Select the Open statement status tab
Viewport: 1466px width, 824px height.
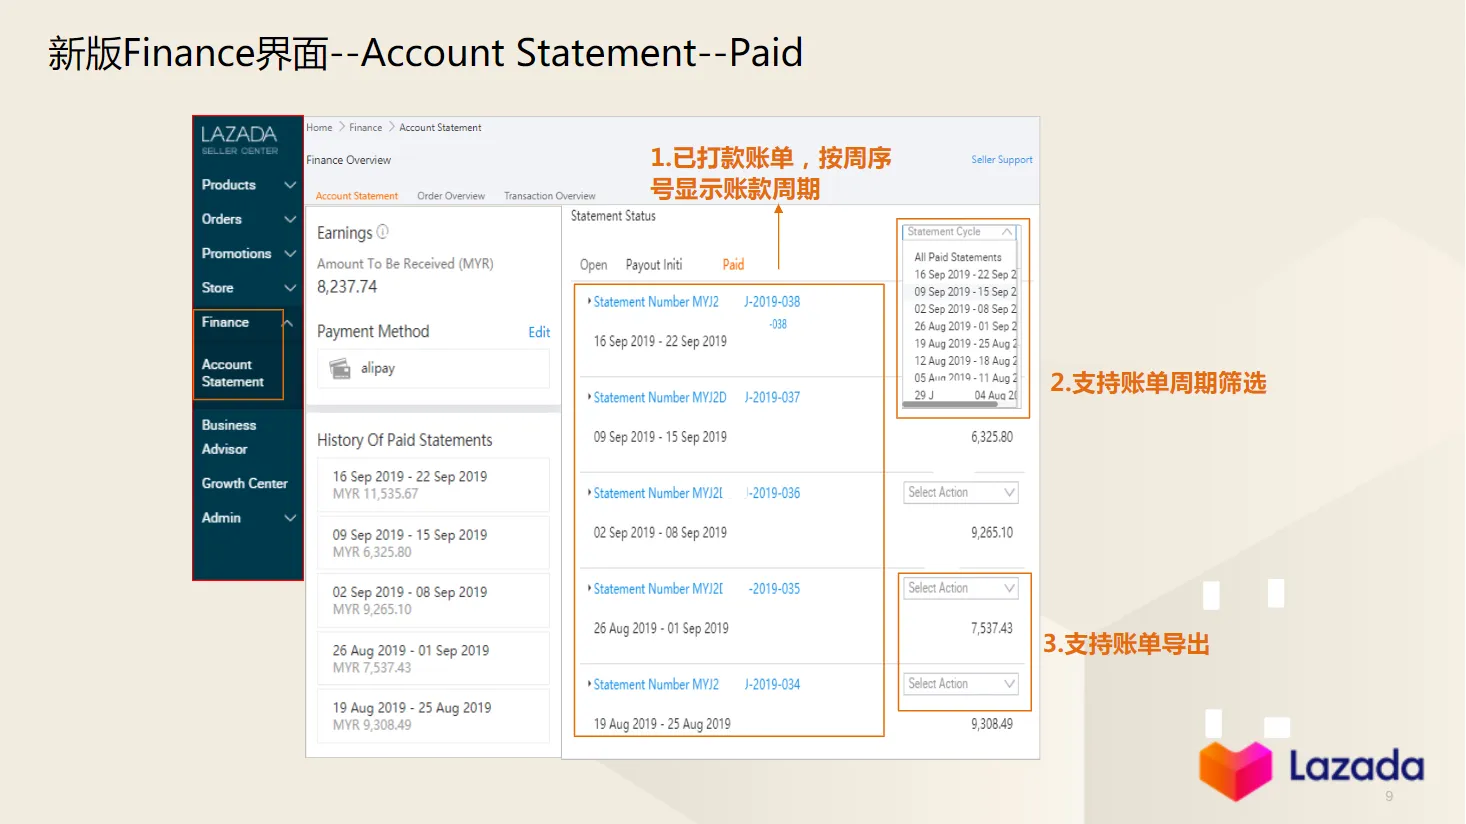coord(592,264)
